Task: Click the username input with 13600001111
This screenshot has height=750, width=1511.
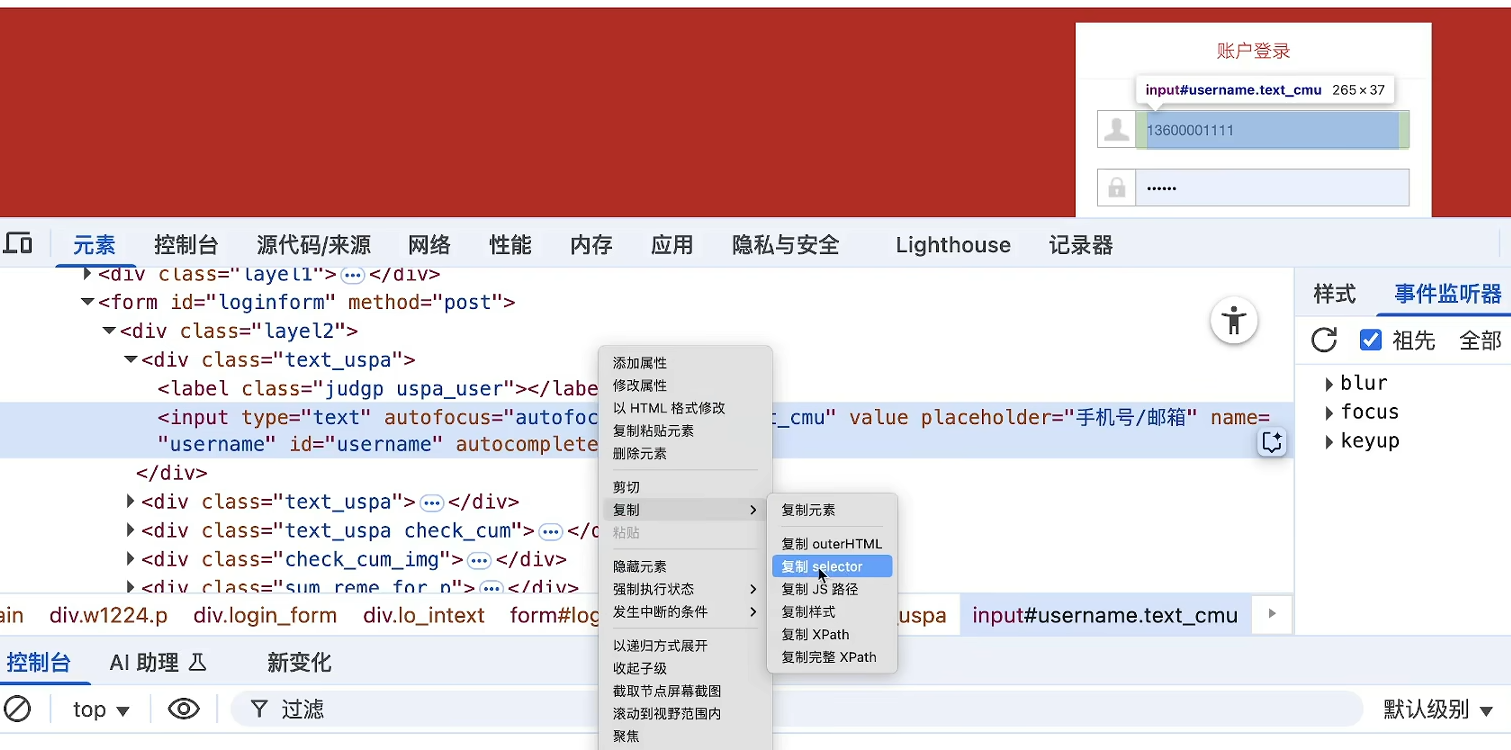Action: pyautogui.click(x=1272, y=130)
